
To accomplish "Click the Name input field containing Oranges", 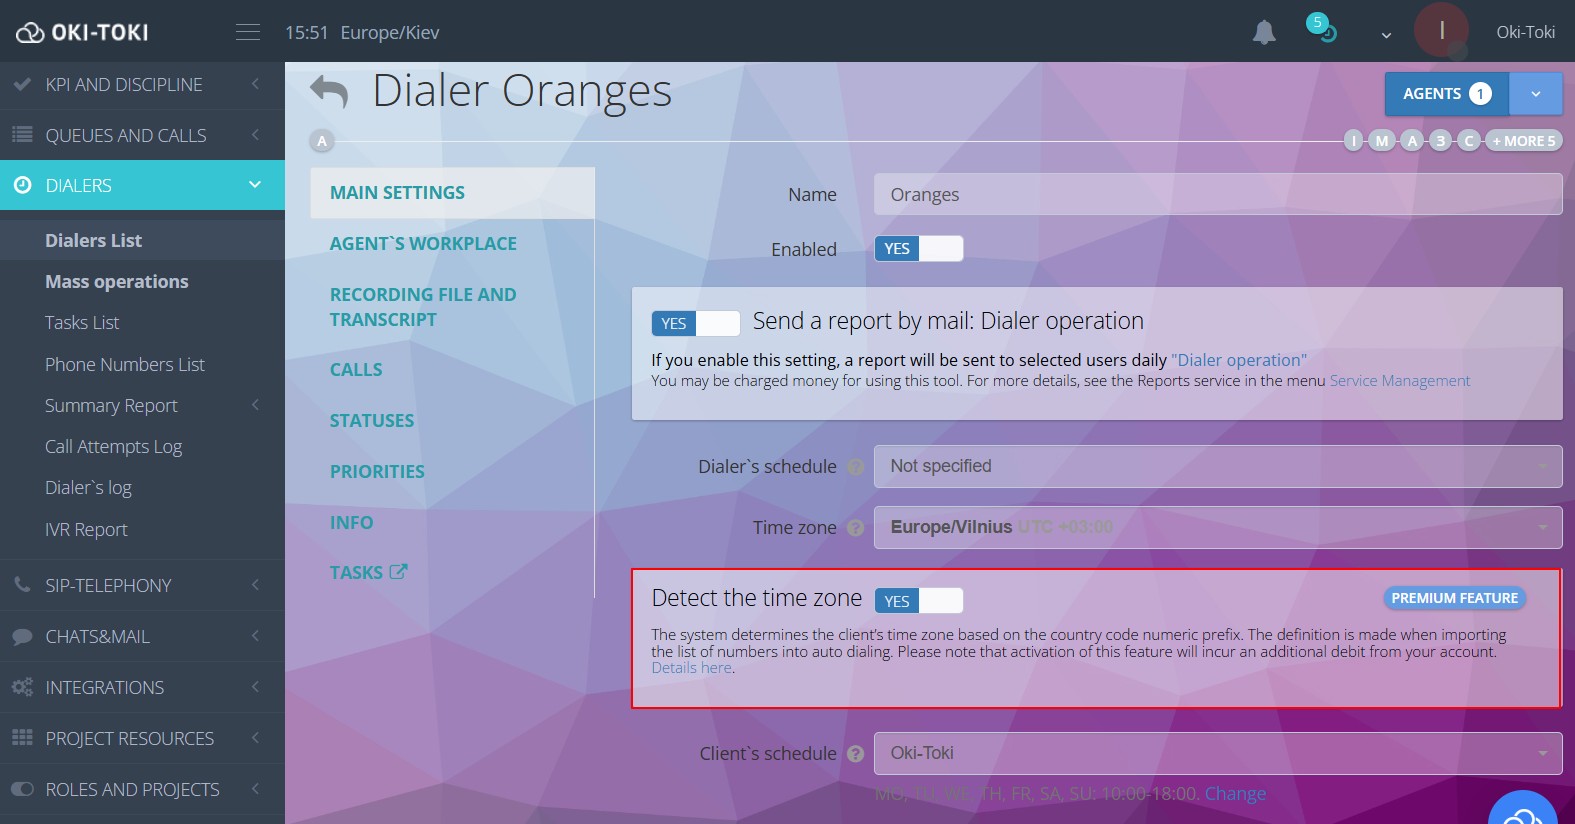I will tap(1217, 194).
